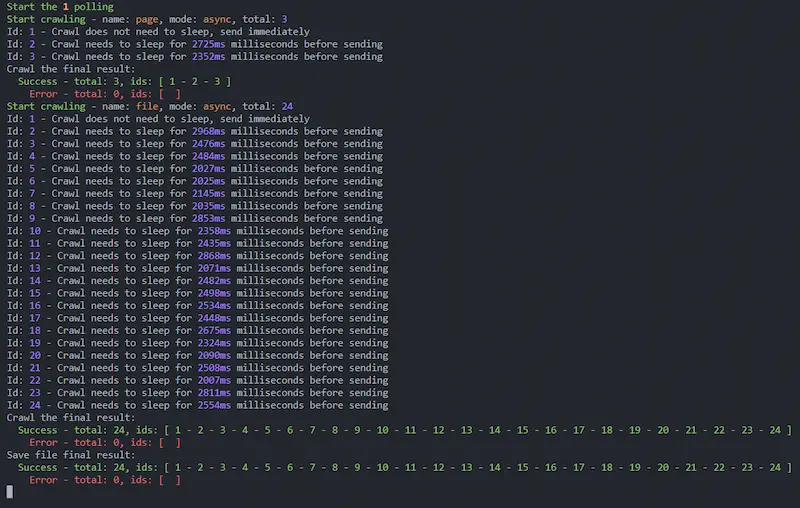Click the line with 2853ms sleep
This screenshot has width=800, height=508.
coord(194,218)
